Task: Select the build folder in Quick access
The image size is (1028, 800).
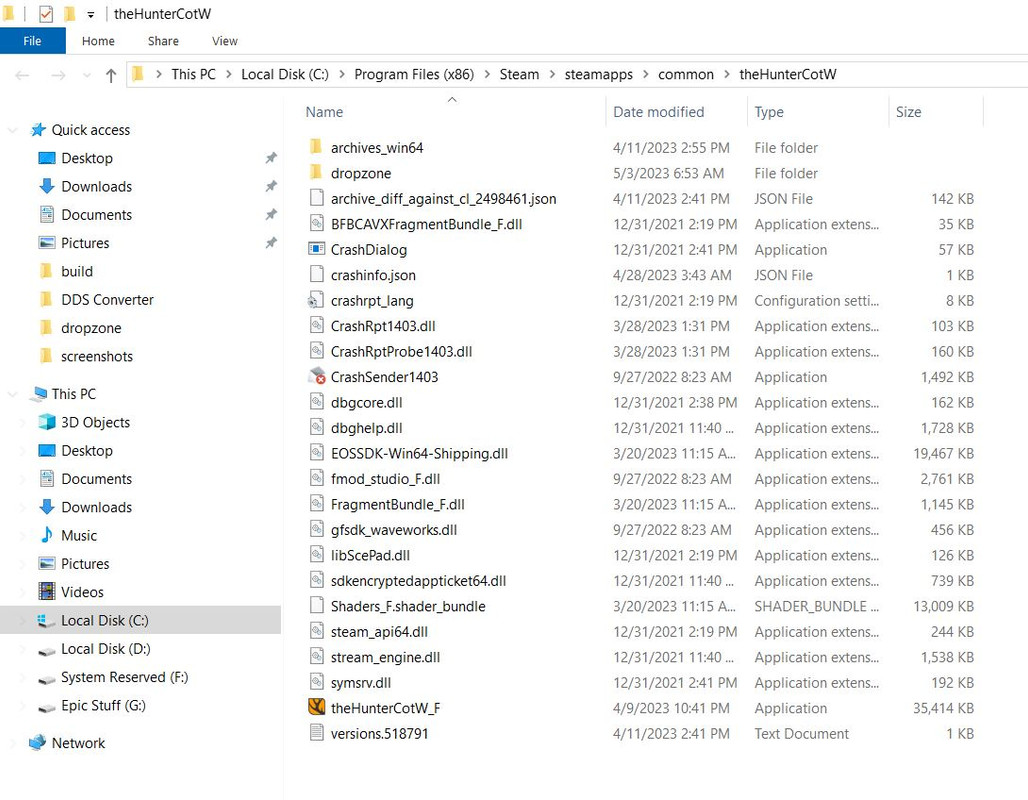Action: pos(77,271)
